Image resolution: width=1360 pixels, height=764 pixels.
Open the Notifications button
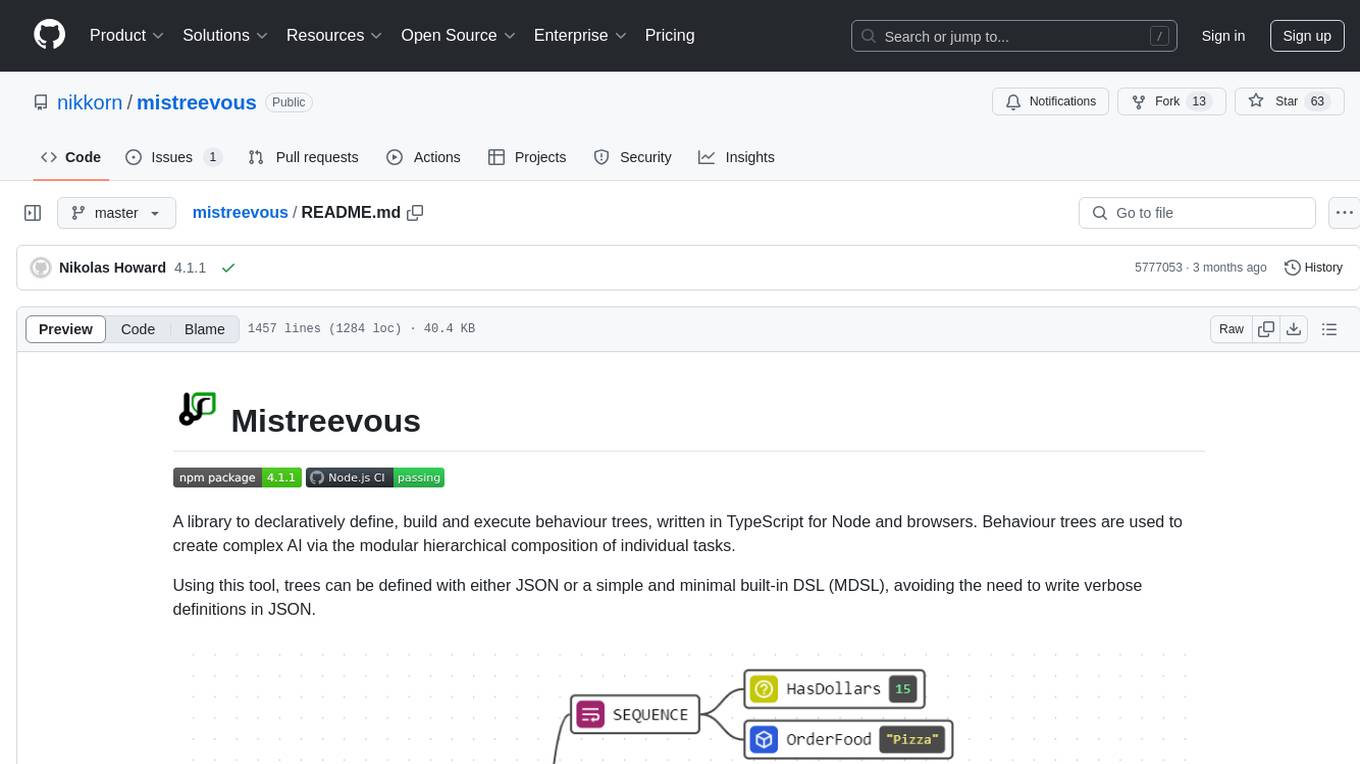[1050, 101]
